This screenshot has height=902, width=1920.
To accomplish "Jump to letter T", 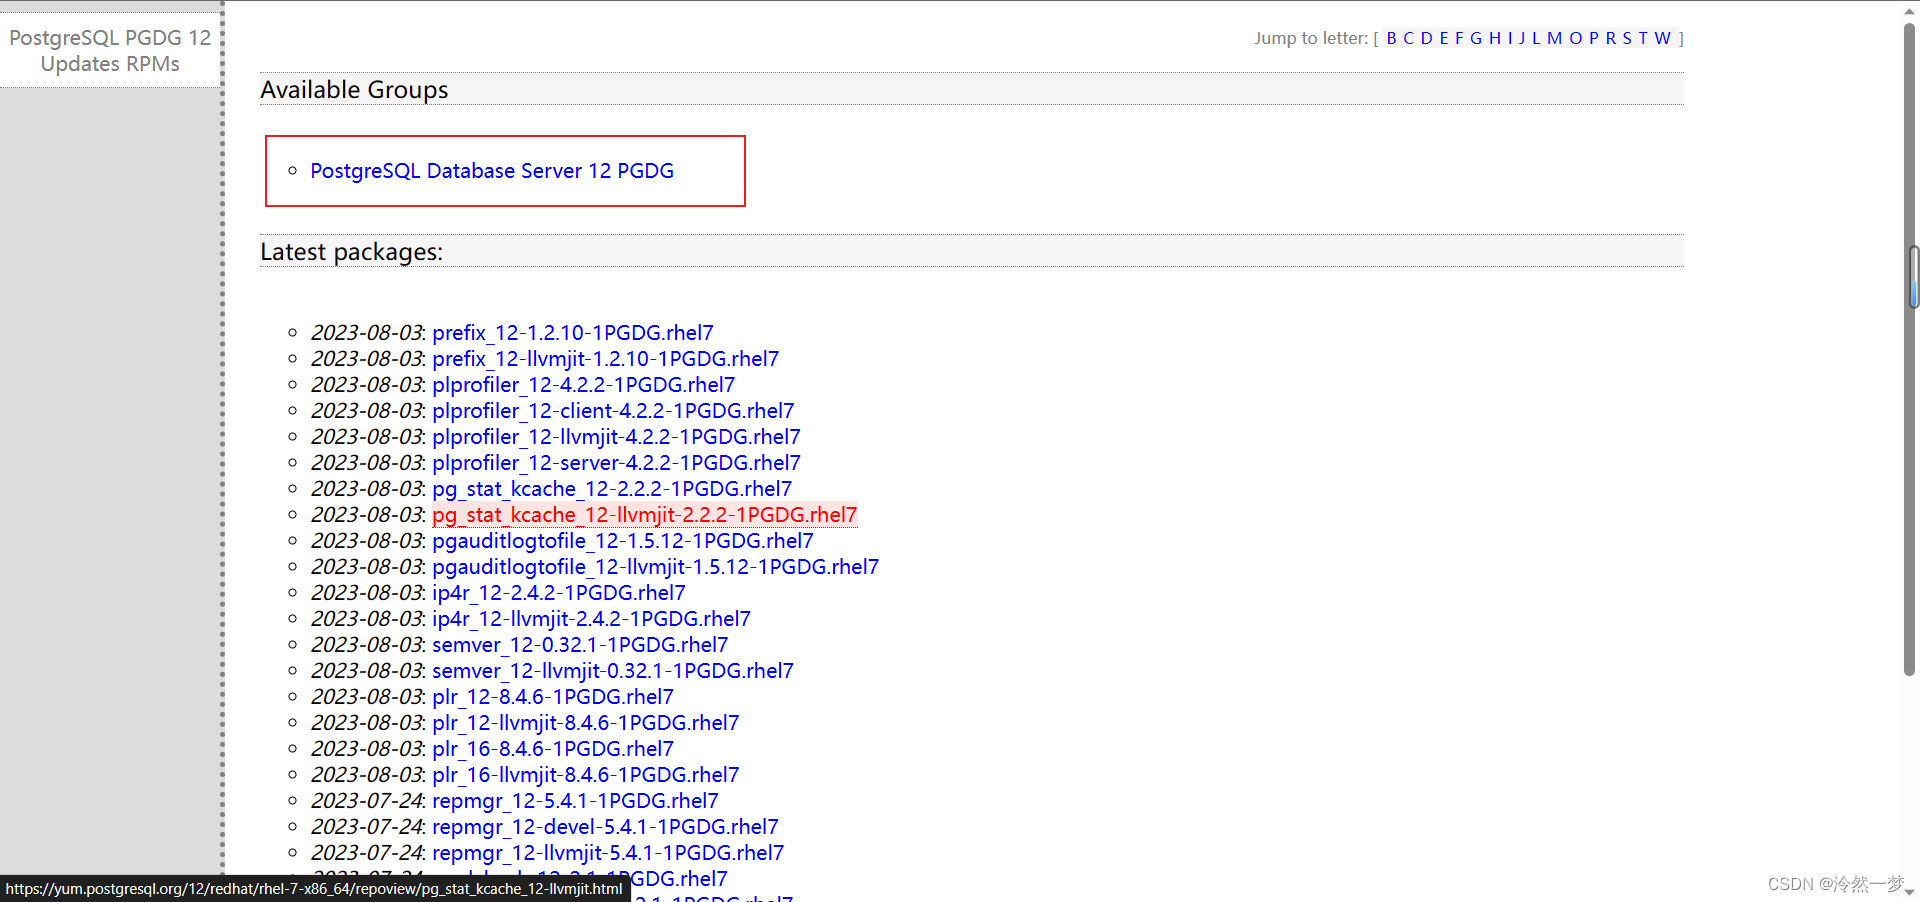I will tap(1643, 38).
